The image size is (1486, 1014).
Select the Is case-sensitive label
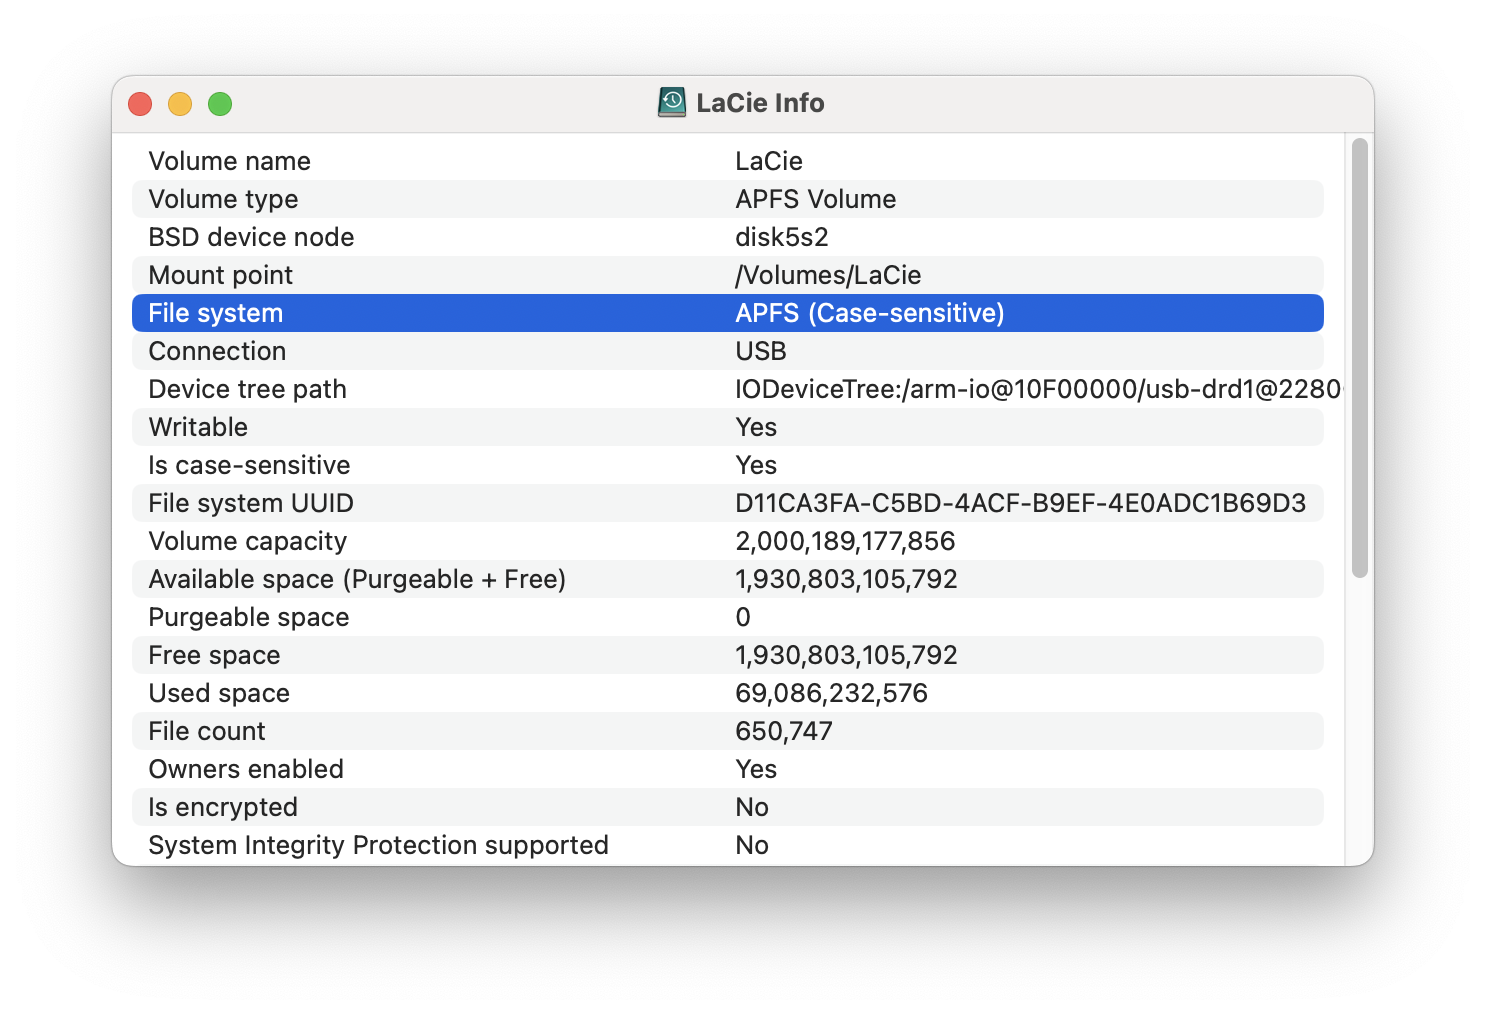pyautogui.click(x=249, y=465)
